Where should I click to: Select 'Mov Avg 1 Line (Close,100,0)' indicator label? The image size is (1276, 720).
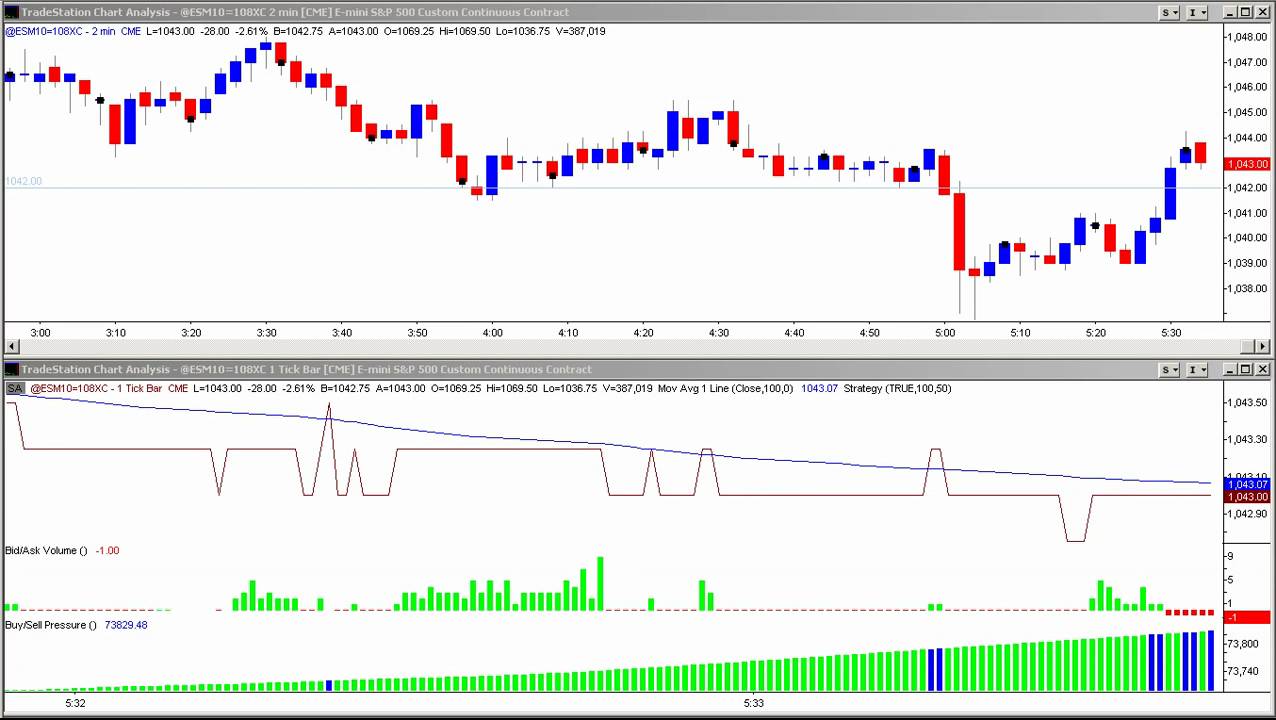click(725, 388)
